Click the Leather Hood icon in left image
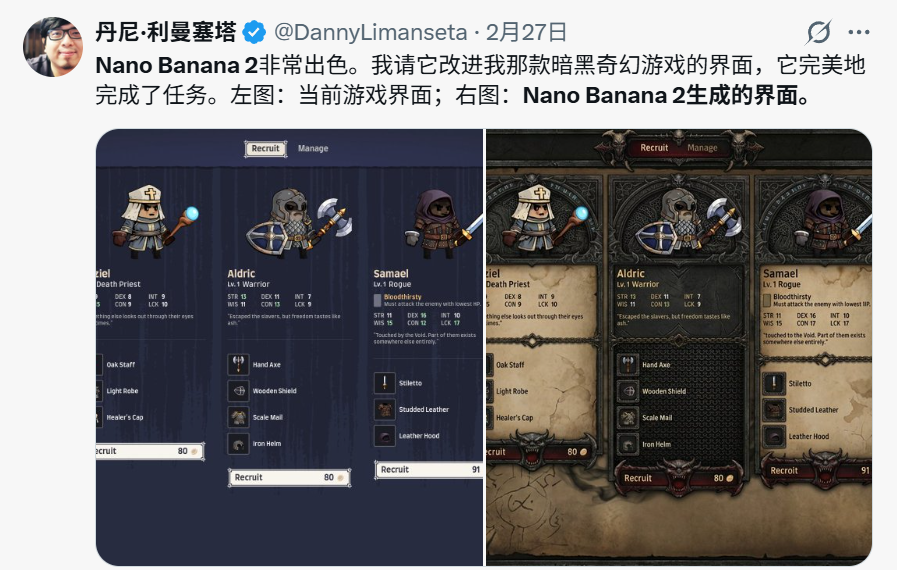897x570 pixels. [385, 436]
